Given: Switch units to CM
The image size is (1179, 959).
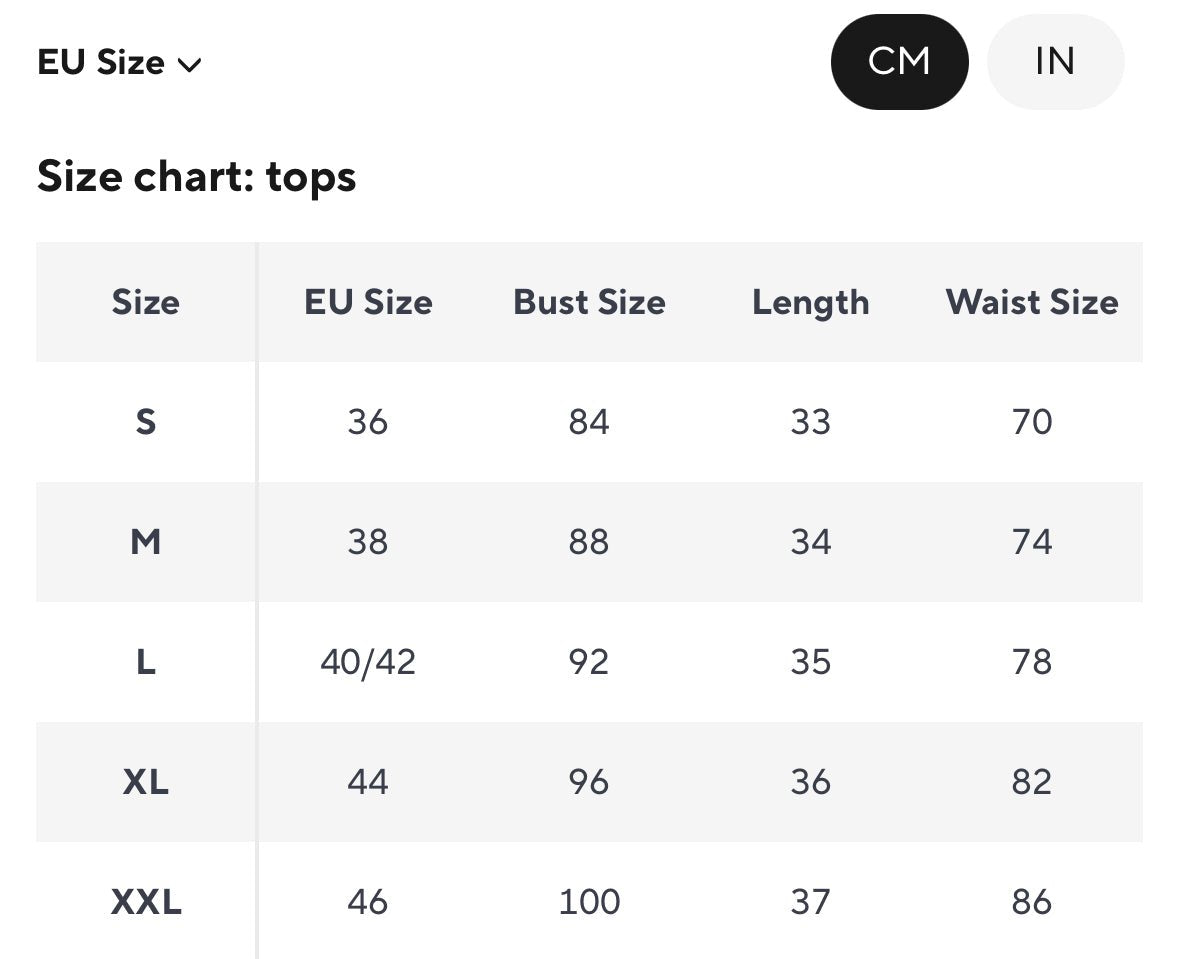Looking at the screenshot, I should (899, 62).
